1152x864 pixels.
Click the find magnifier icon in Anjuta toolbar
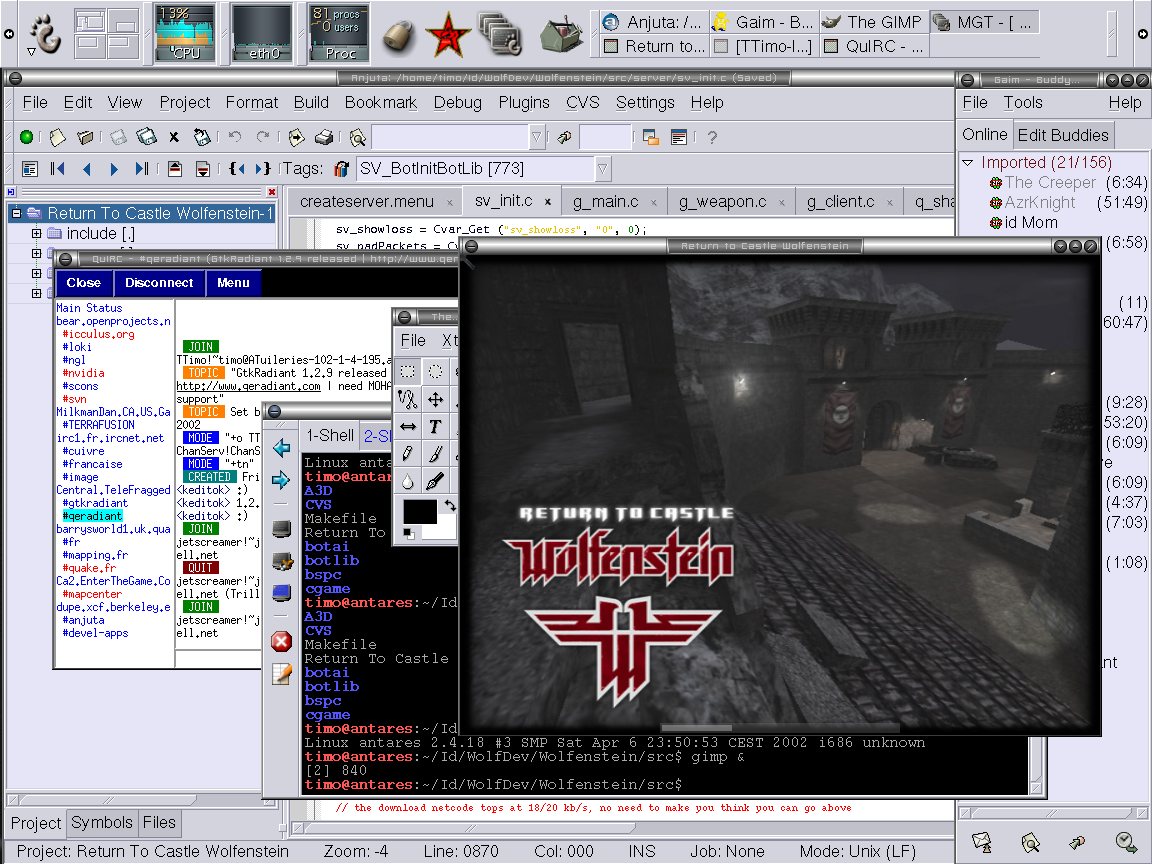click(x=358, y=137)
